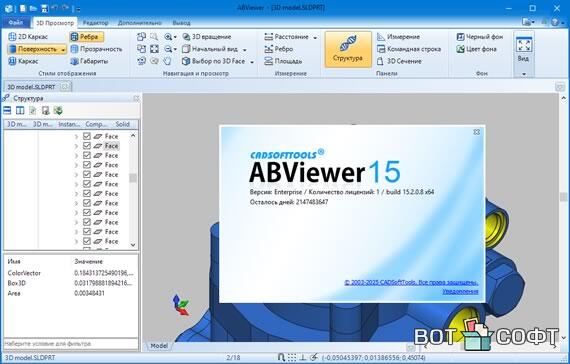Open the CADSoftTools copyright link

[411, 283]
